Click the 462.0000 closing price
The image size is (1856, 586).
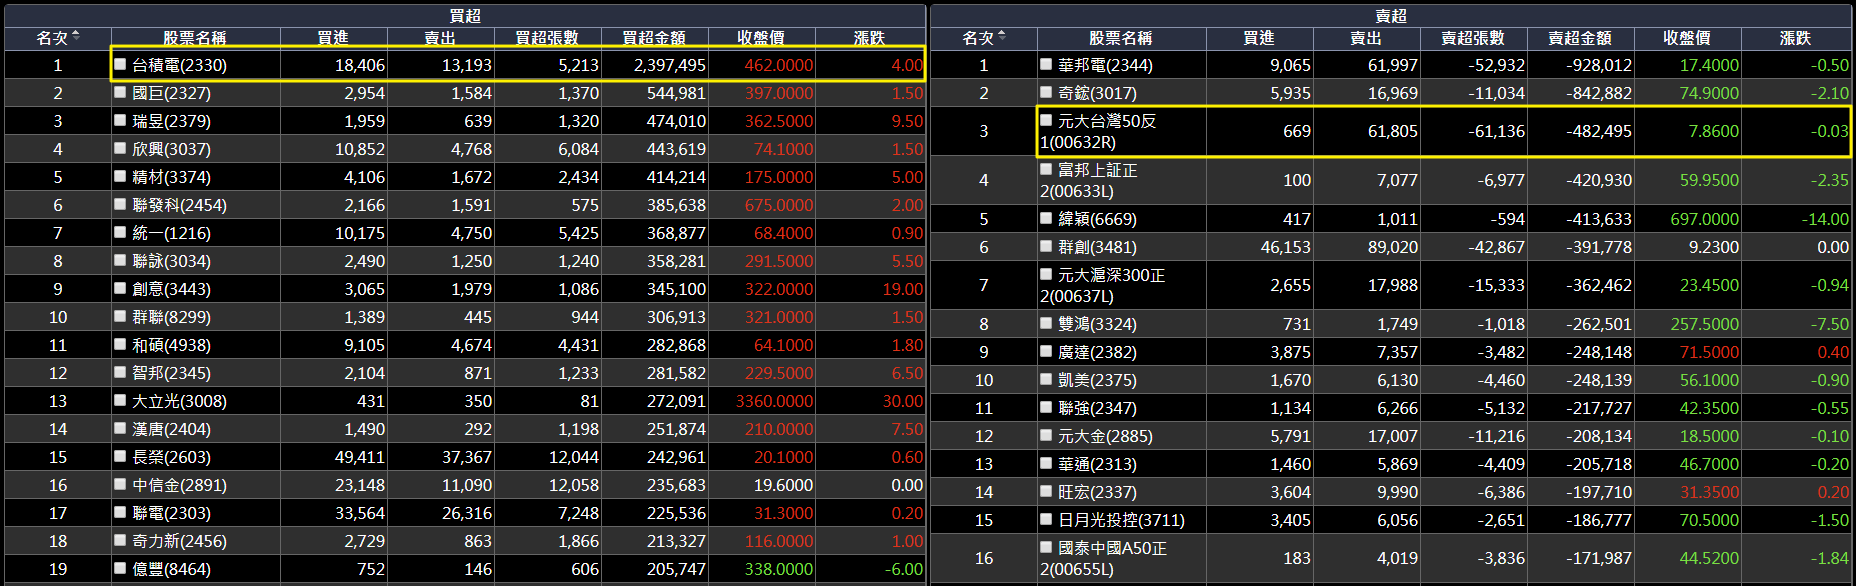tap(778, 65)
